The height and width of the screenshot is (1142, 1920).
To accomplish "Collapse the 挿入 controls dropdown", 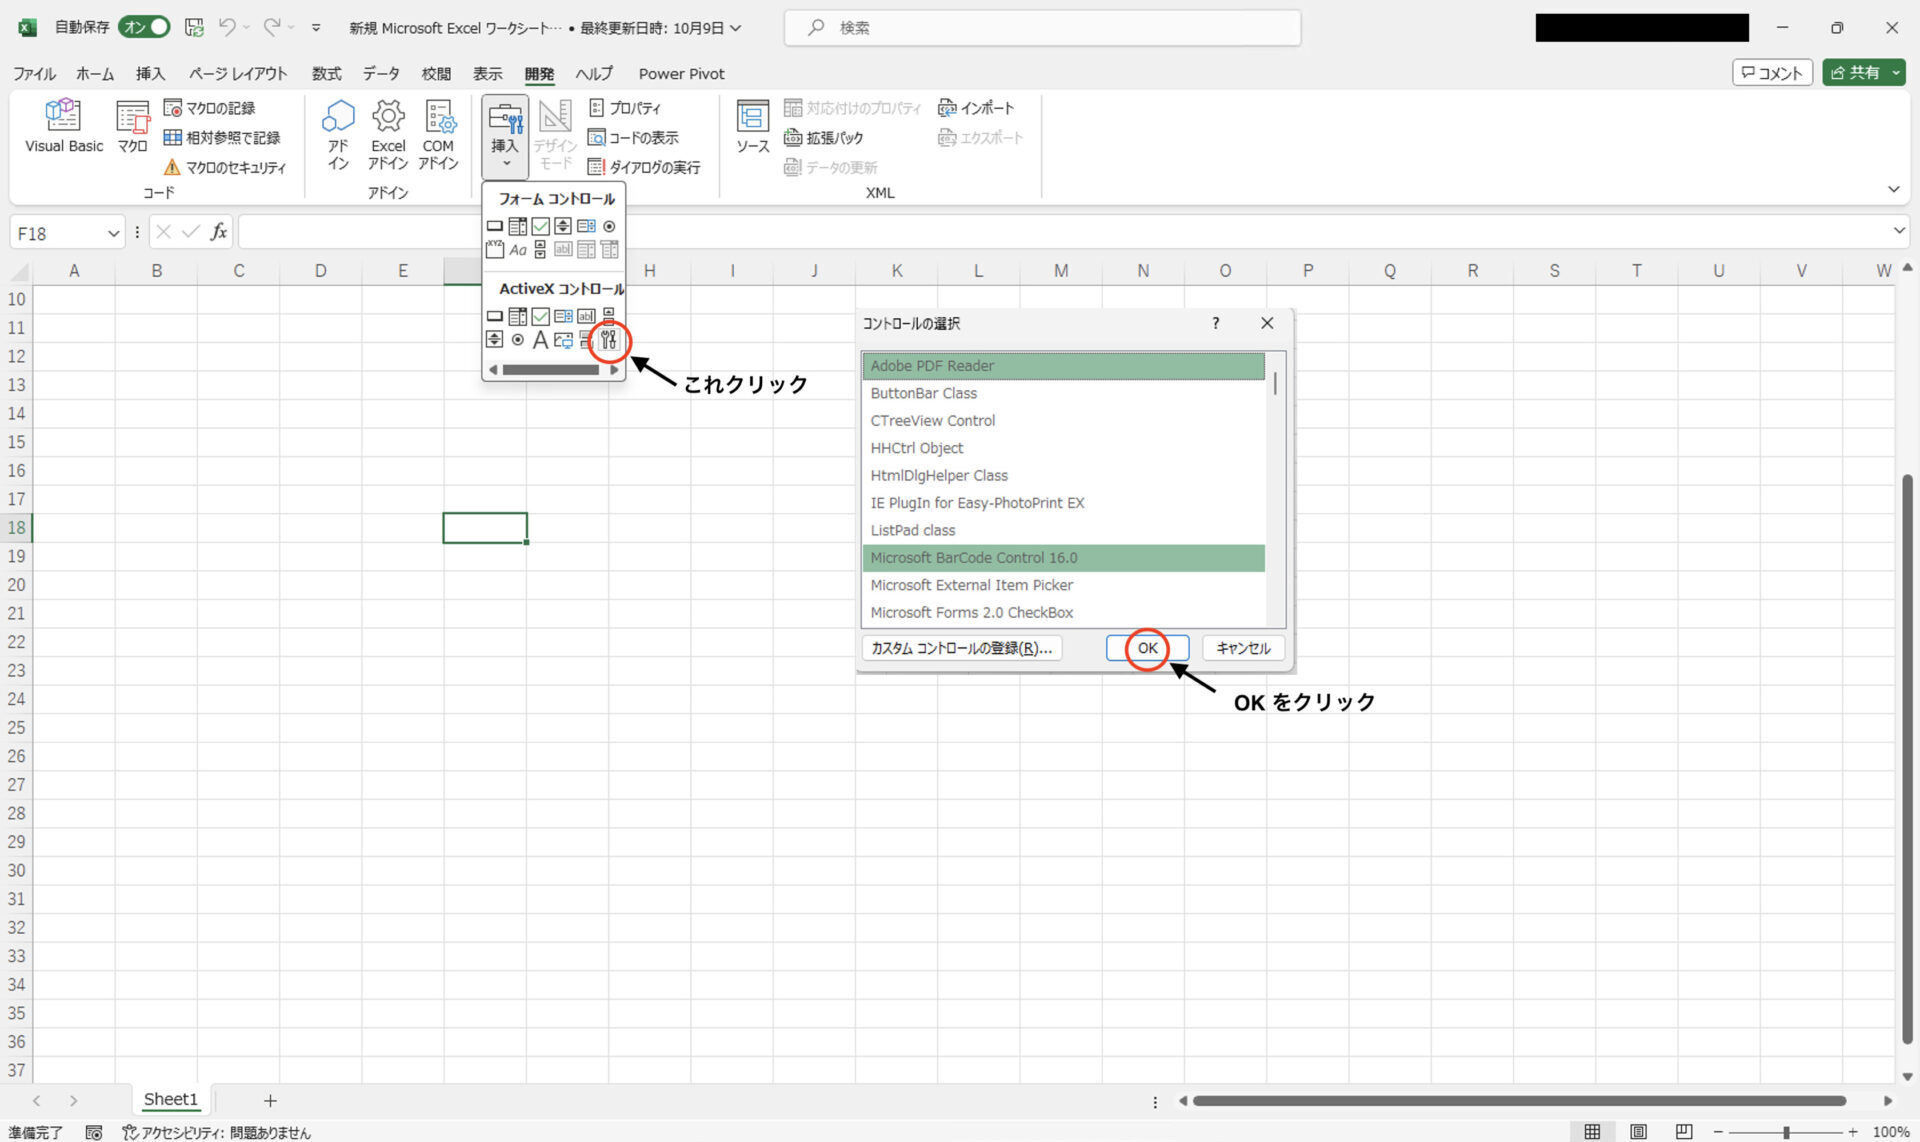I will point(505,135).
